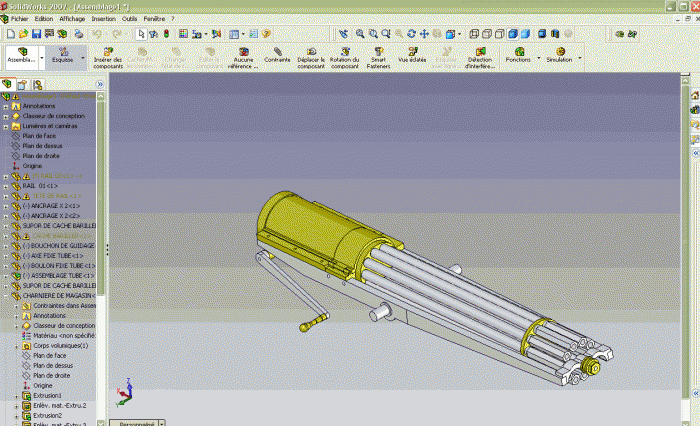The height and width of the screenshot is (426, 700).
Task: Open the Edition menu
Action: point(44,19)
